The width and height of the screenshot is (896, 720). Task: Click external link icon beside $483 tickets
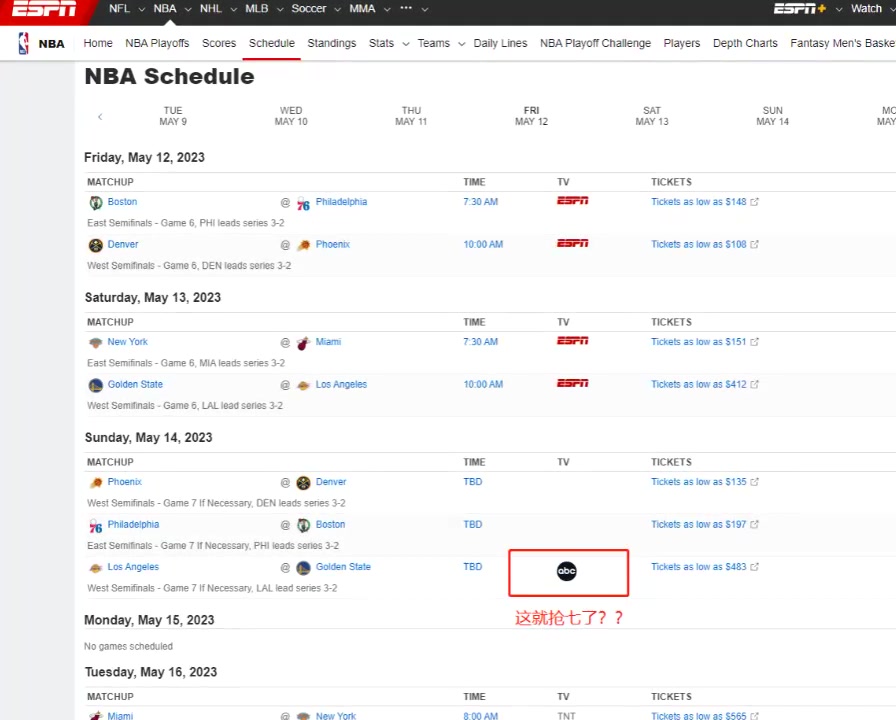754,567
